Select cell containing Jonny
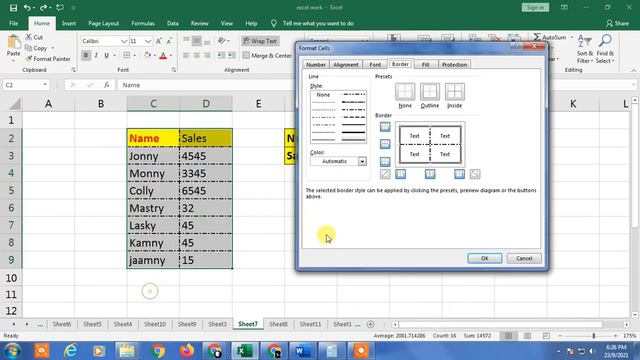 153,156
